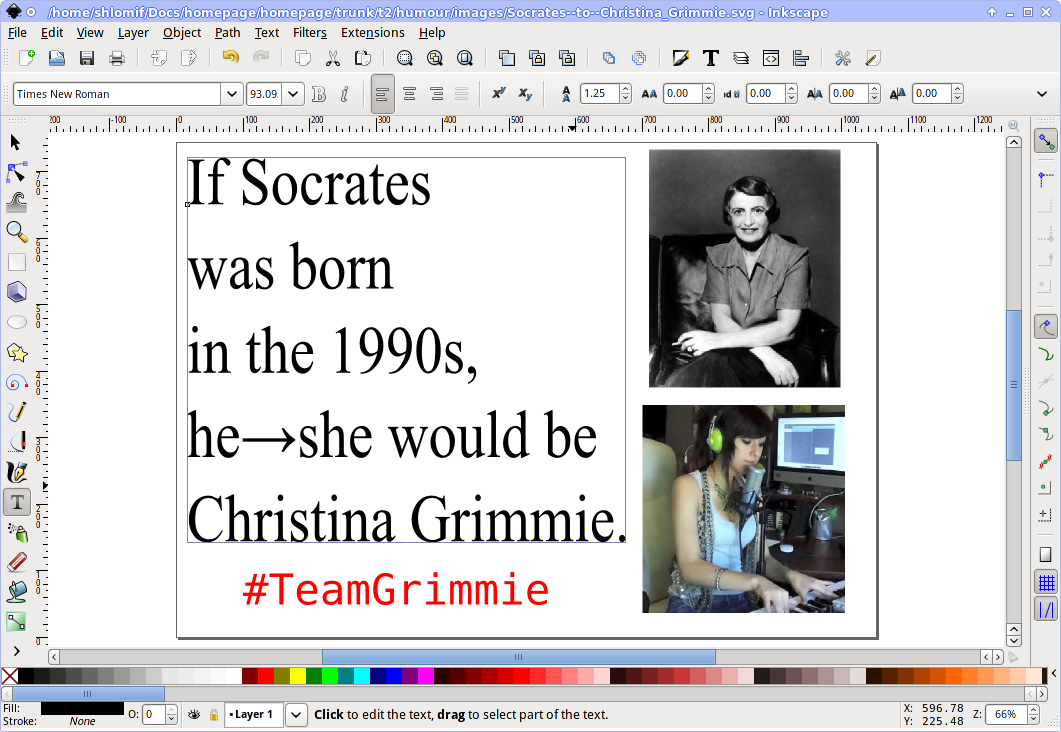Select the Tweak tool
The image size is (1061, 732).
[x=16, y=202]
